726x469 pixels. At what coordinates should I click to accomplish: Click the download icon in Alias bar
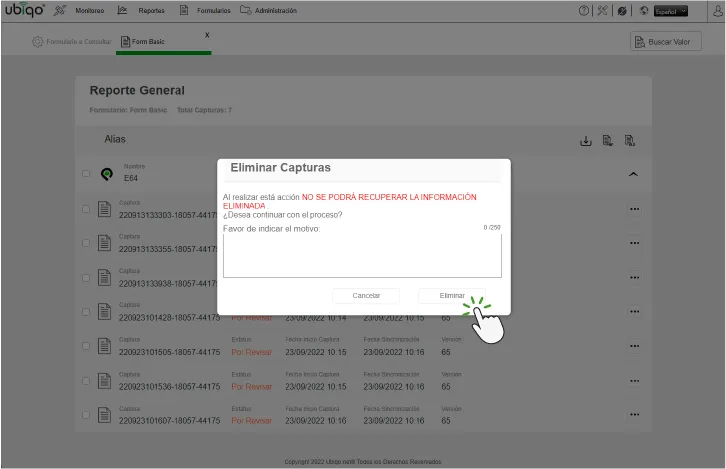(x=586, y=141)
